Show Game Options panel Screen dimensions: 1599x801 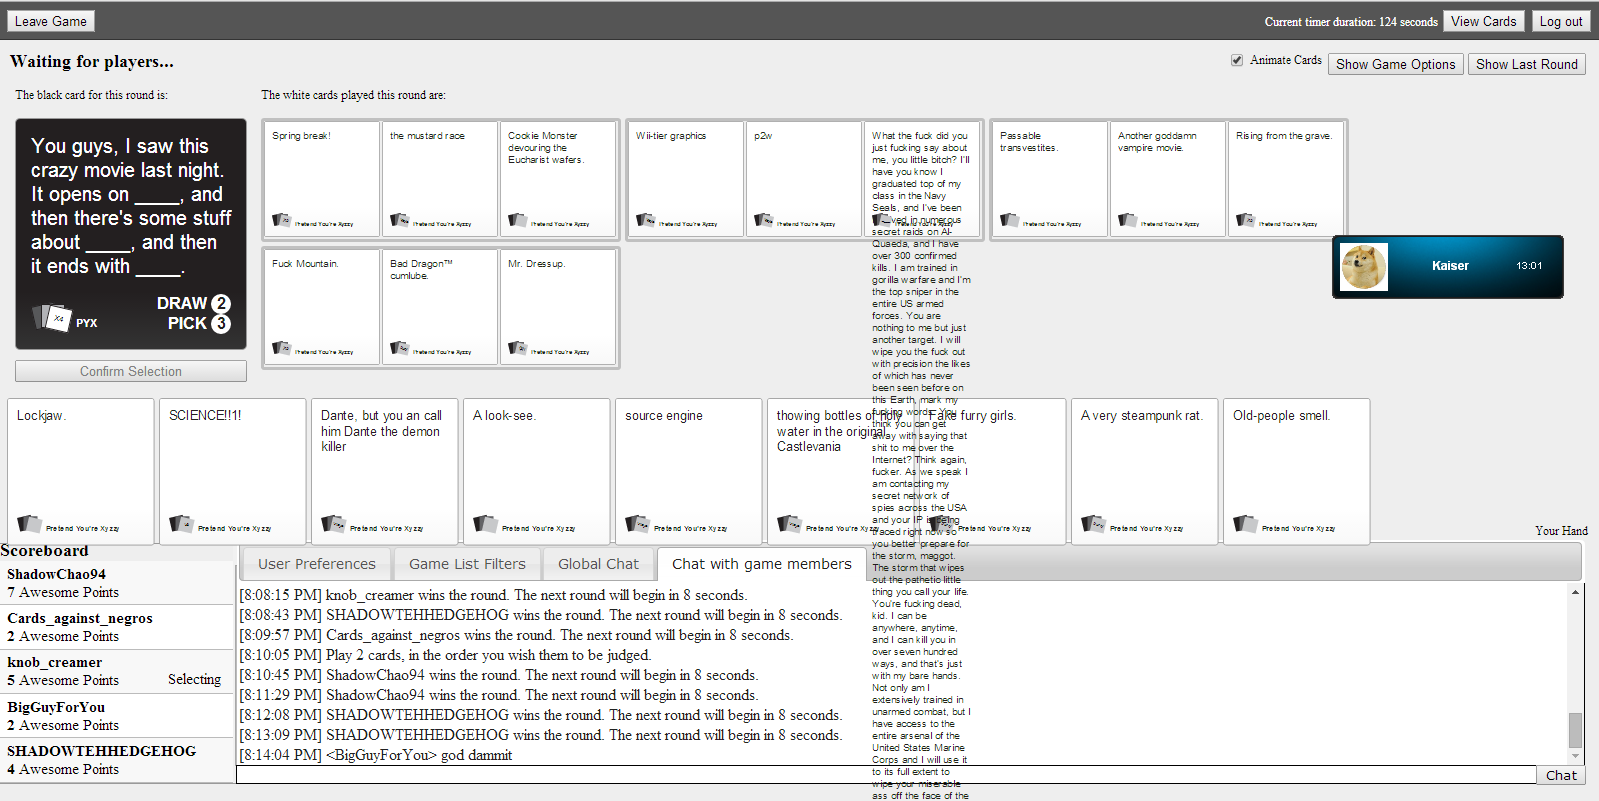(1395, 64)
